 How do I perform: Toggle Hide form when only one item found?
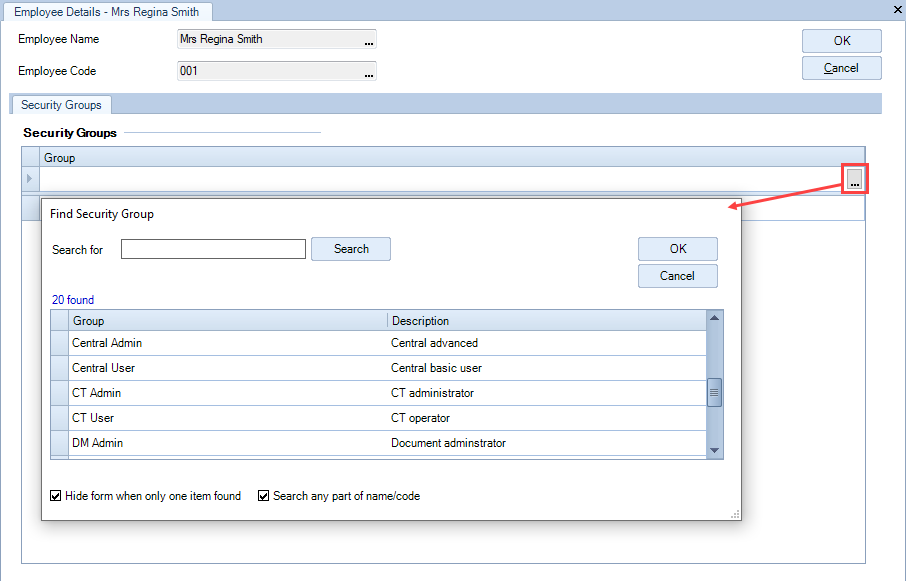pyautogui.click(x=55, y=496)
